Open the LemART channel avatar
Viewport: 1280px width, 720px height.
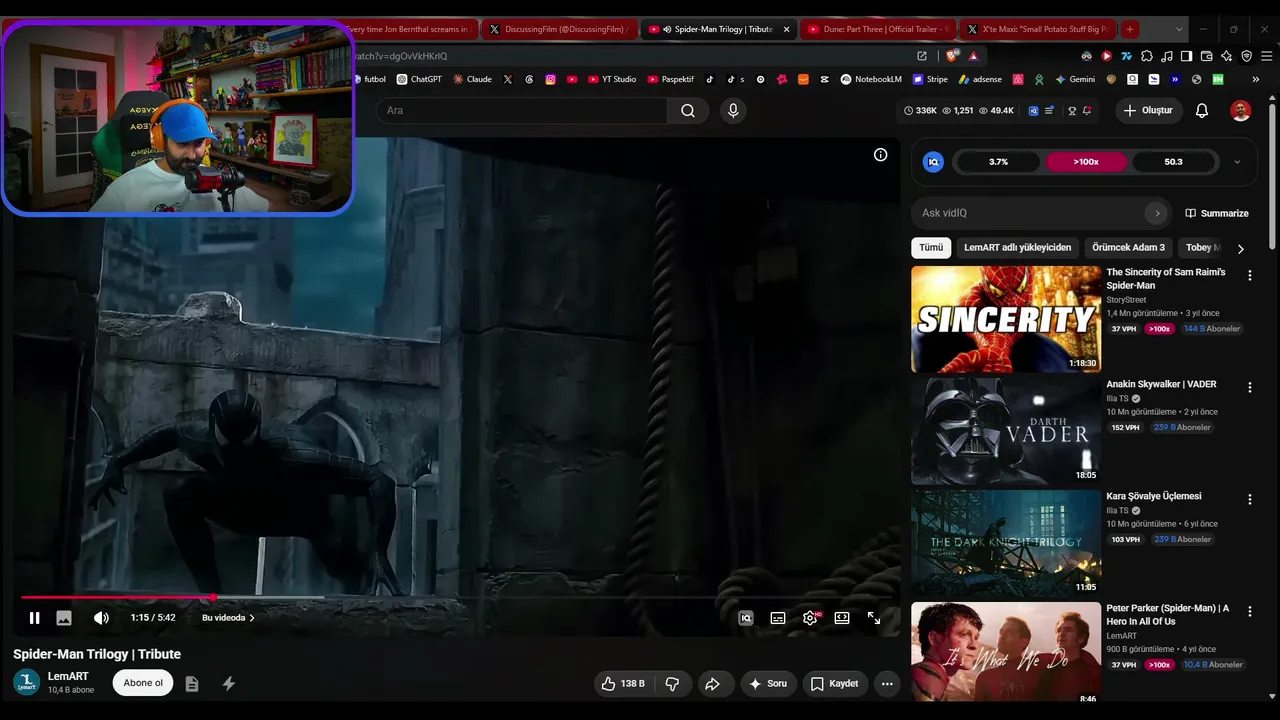26,683
